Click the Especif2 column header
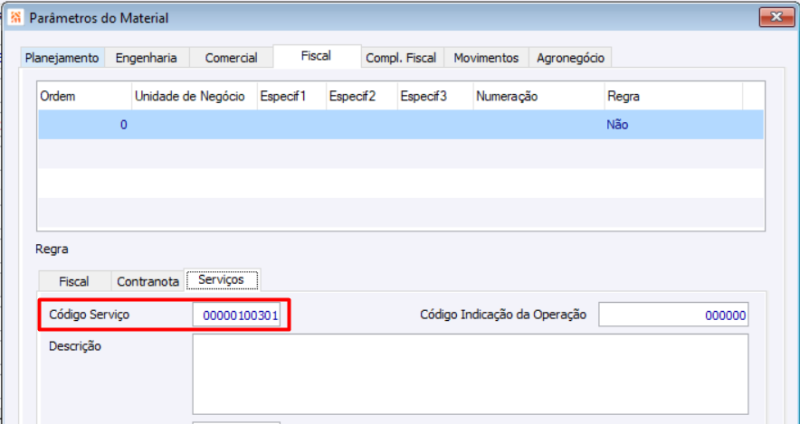The height and width of the screenshot is (424, 800). coord(362,96)
